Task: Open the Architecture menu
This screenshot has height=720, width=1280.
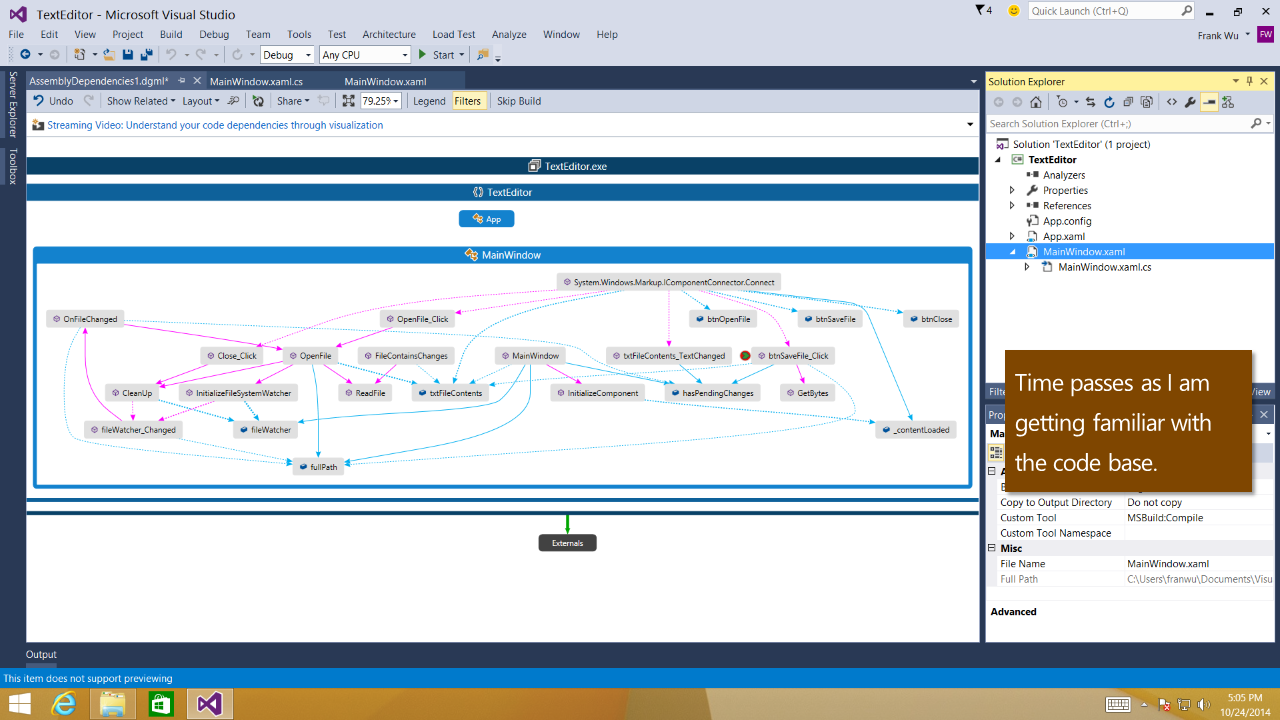Action: point(389,34)
